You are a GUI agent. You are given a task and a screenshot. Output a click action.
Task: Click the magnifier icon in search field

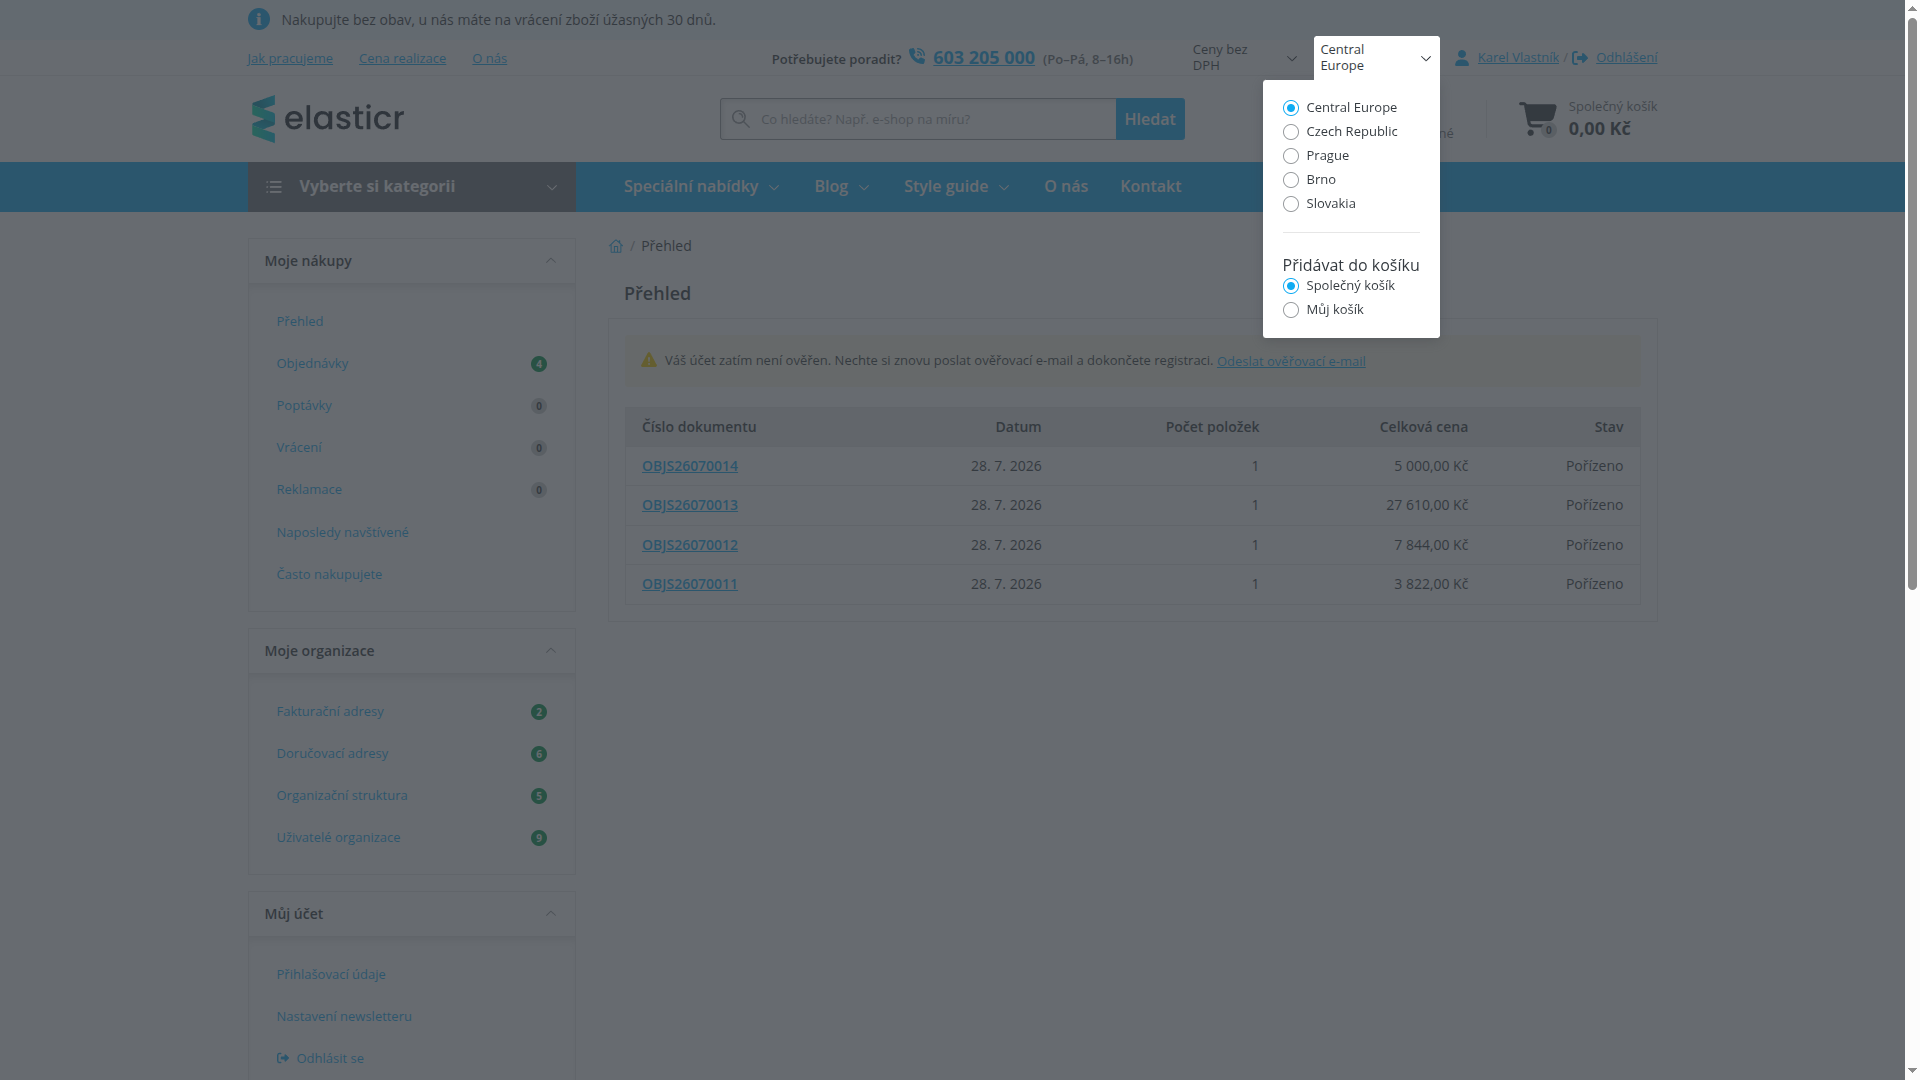(x=741, y=119)
